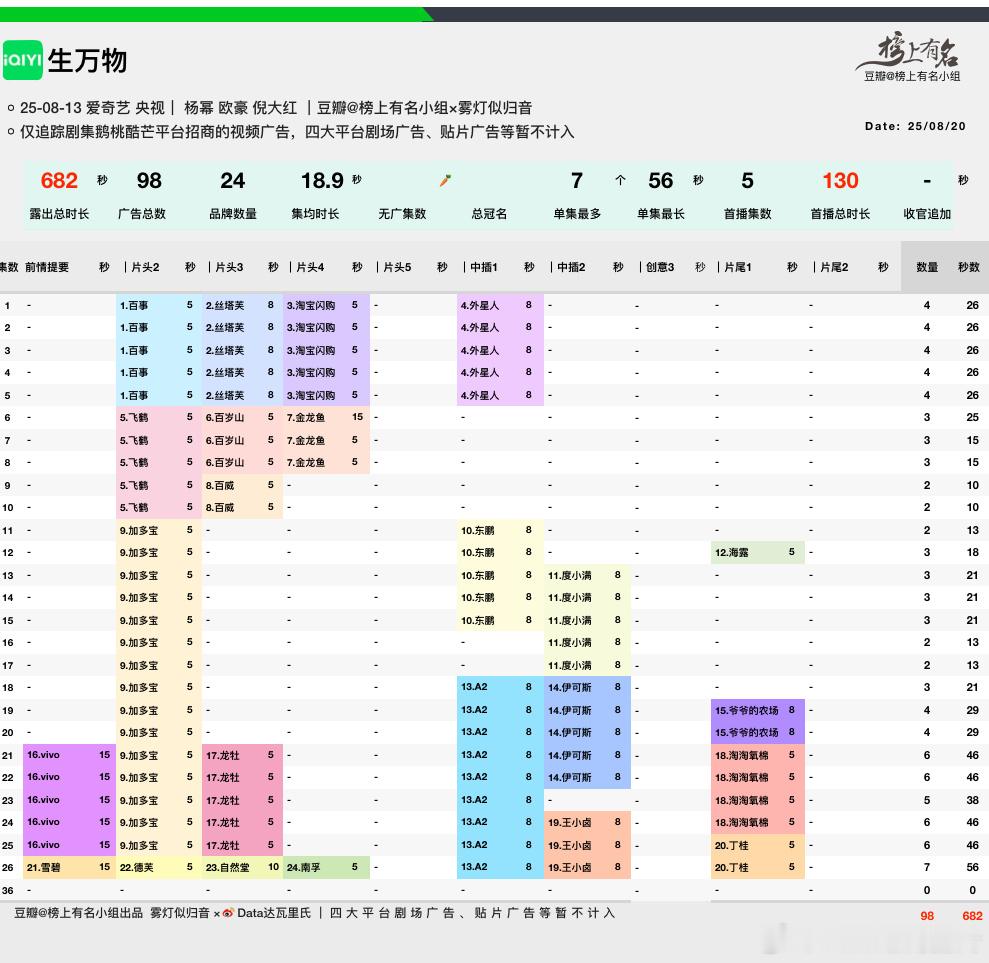The height and width of the screenshot is (963, 989).
Task: Click the 14.伊可斯 cell in episode 18 row
Action: tap(587, 687)
